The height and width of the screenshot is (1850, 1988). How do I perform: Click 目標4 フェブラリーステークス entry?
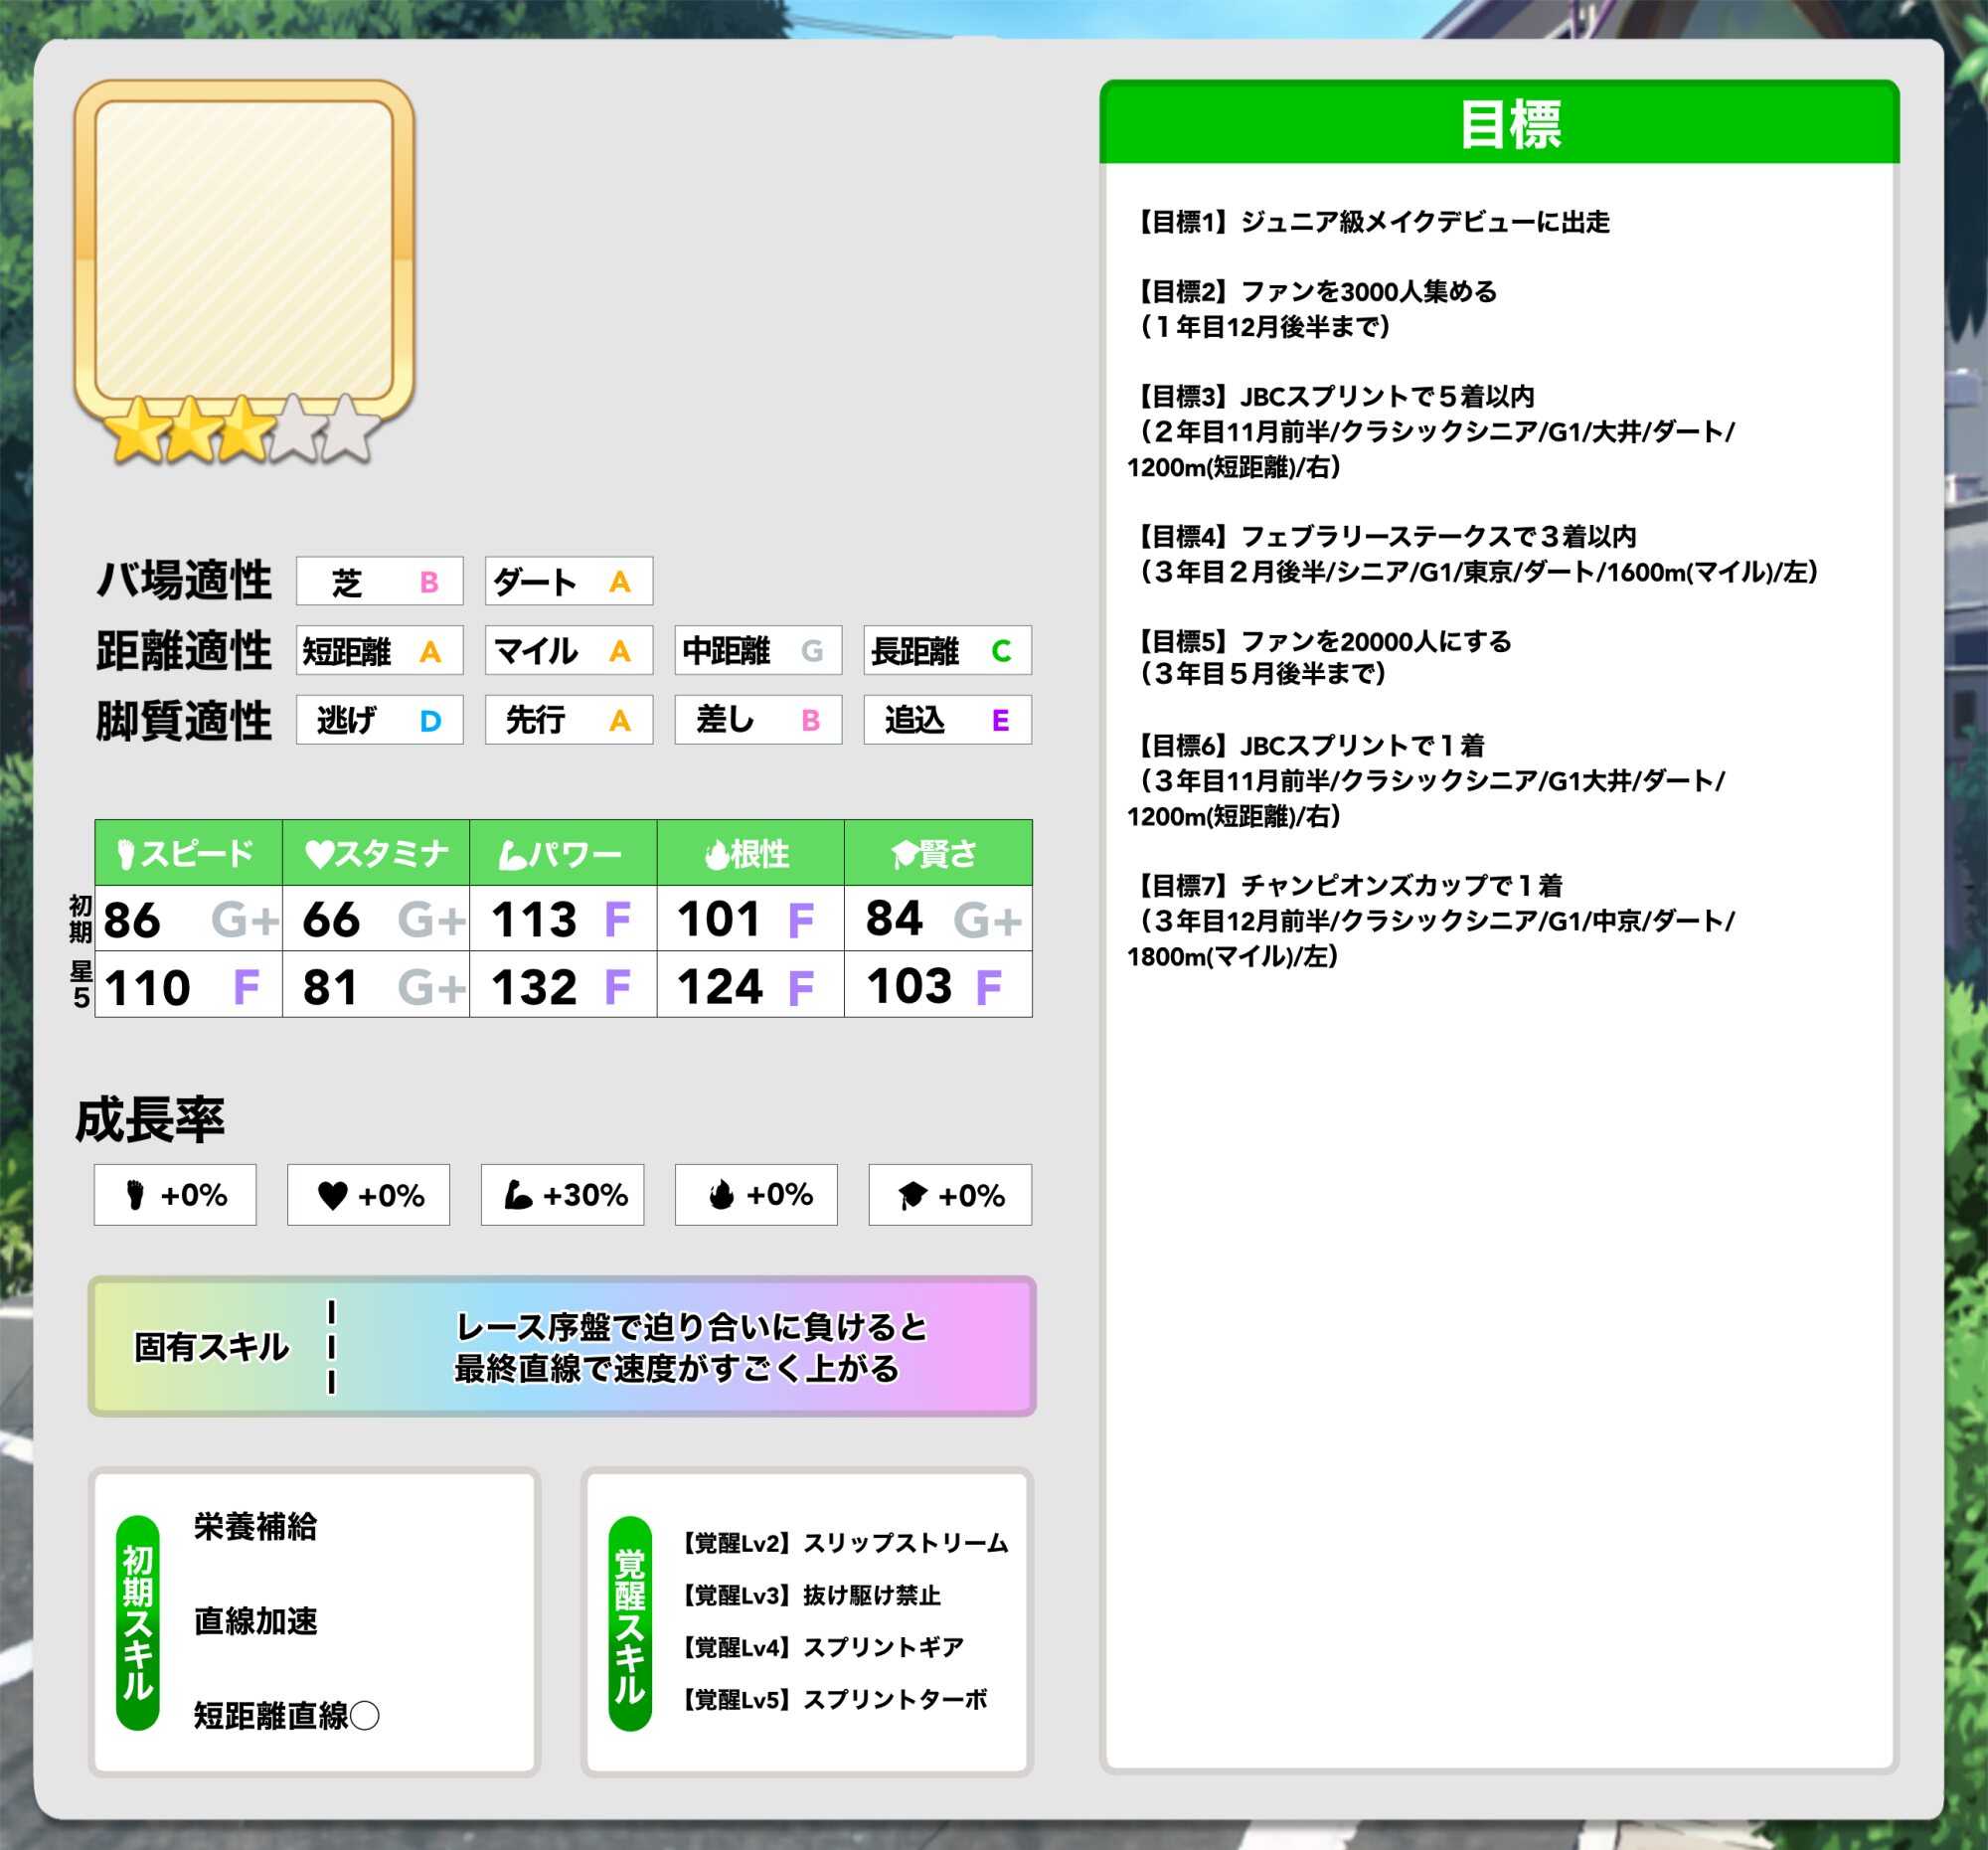[1474, 554]
